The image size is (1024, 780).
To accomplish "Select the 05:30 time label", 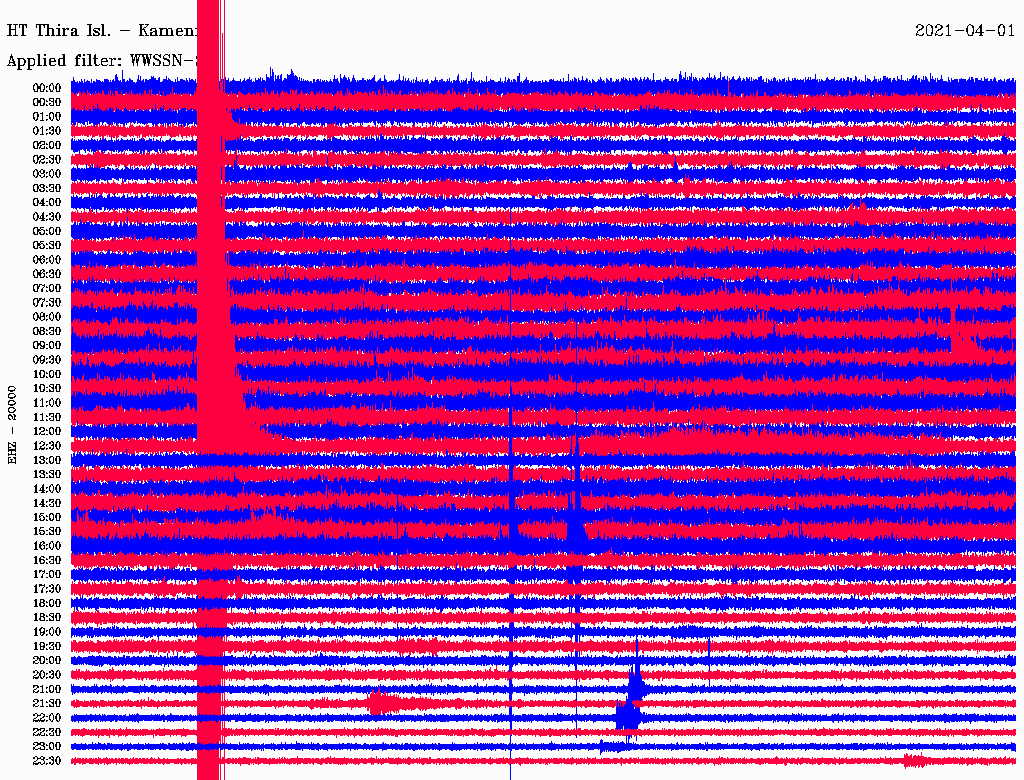I will (47, 245).
